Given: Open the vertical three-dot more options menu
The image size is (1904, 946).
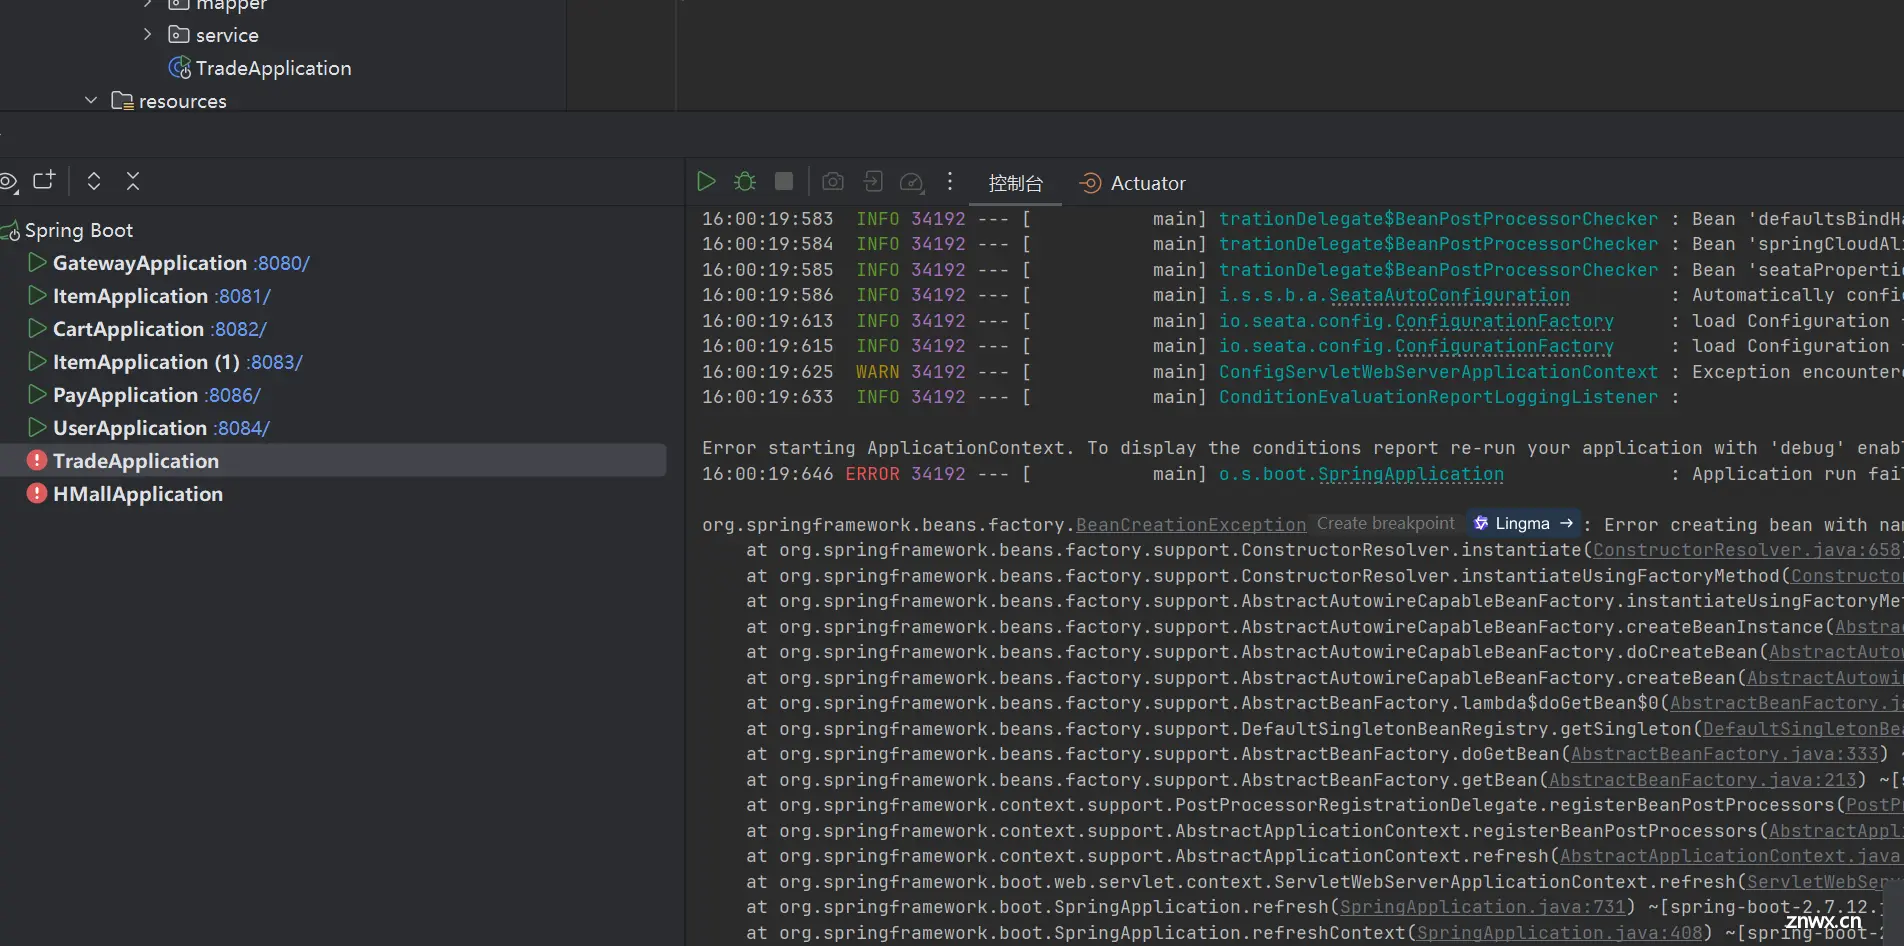Looking at the screenshot, I should [950, 181].
